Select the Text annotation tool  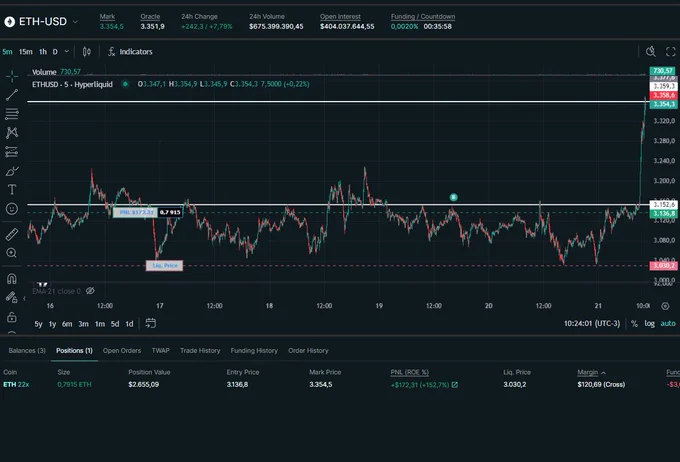coord(12,190)
